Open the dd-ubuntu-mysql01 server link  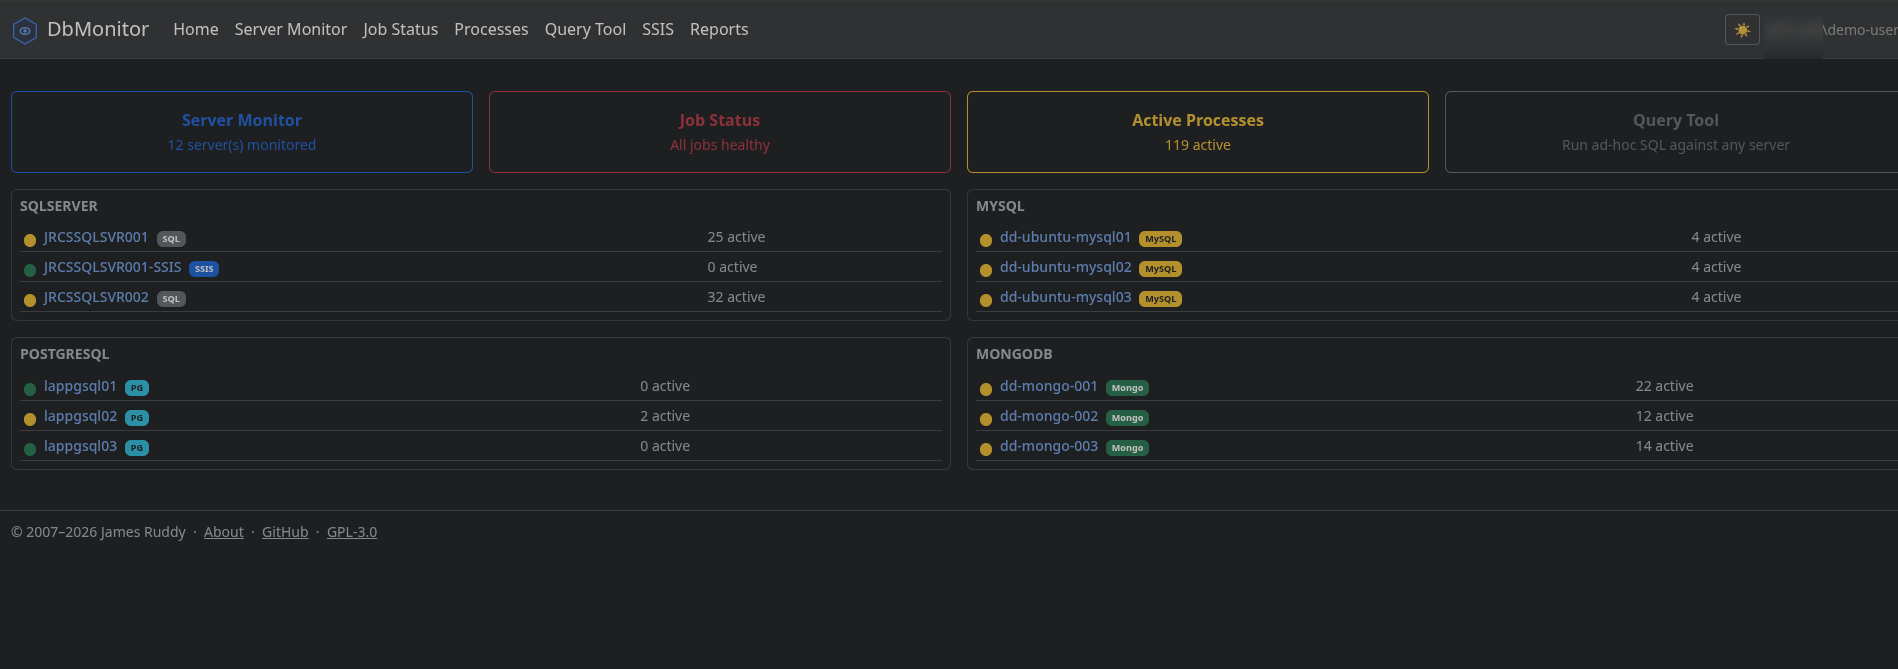[x=1065, y=238]
